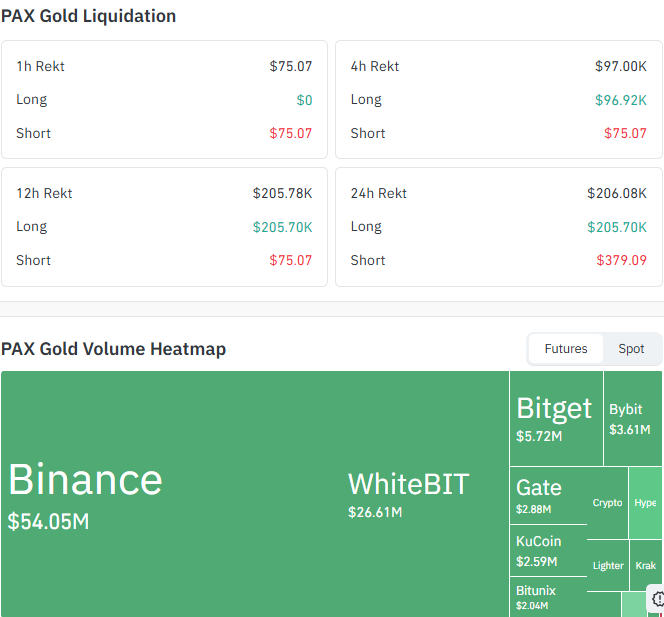Viewport: 664px width, 617px height.
Task: Click the 4h Rekt total $97.00K
Action: (621, 66)
